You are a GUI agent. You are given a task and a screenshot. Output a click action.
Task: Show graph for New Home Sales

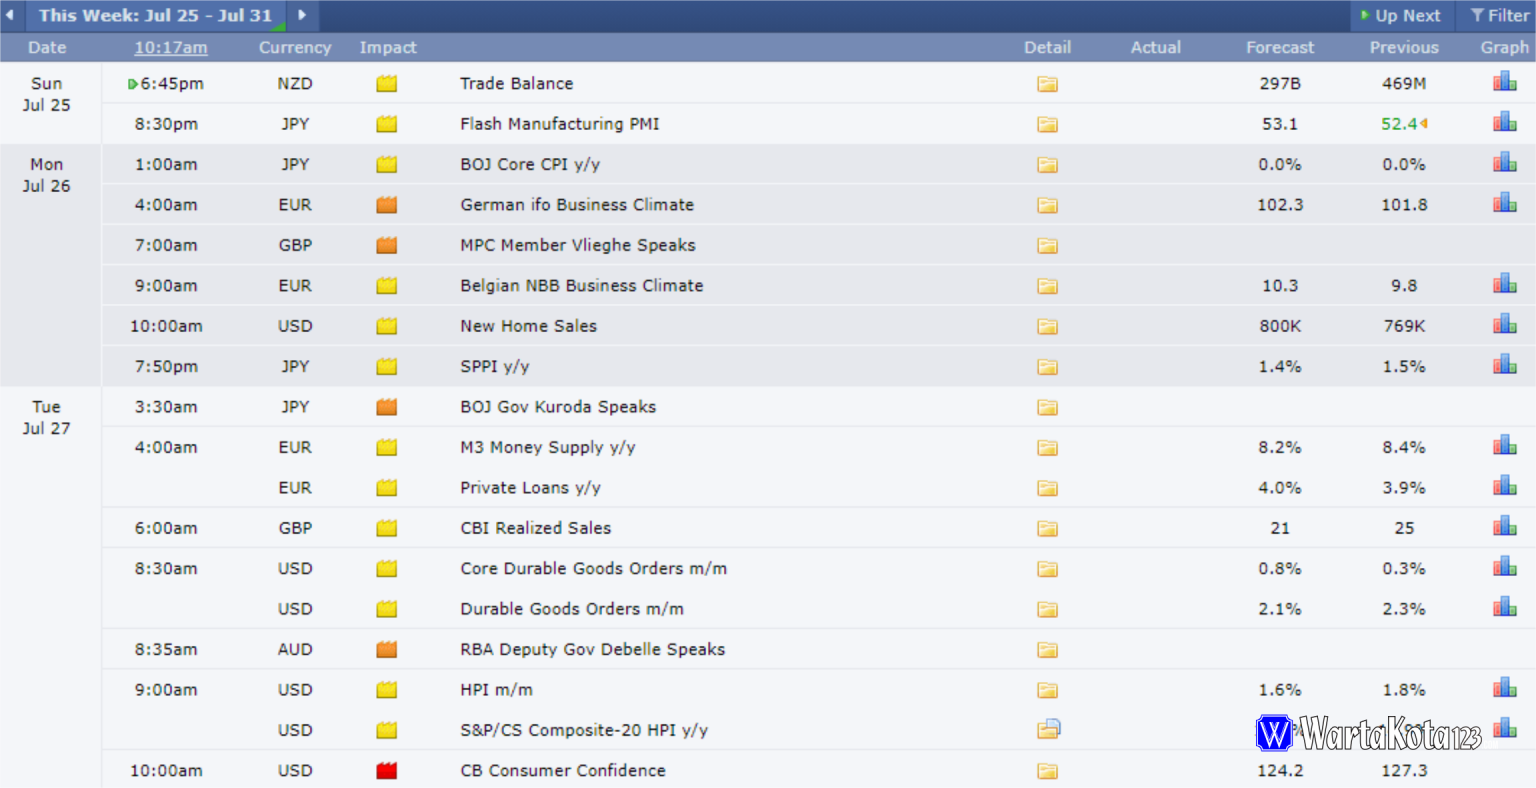pos(1504,324)
